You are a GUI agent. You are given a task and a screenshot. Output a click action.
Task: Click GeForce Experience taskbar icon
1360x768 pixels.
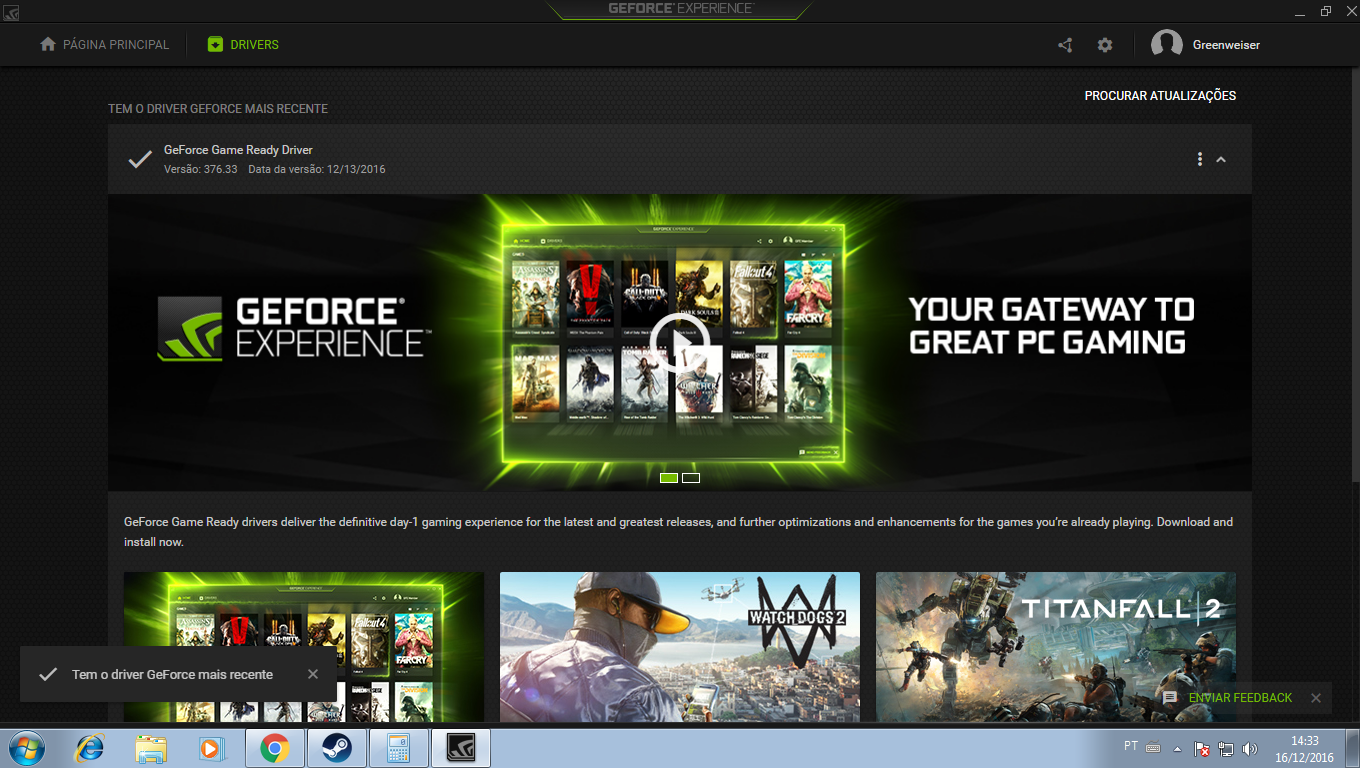click(460, 748)
